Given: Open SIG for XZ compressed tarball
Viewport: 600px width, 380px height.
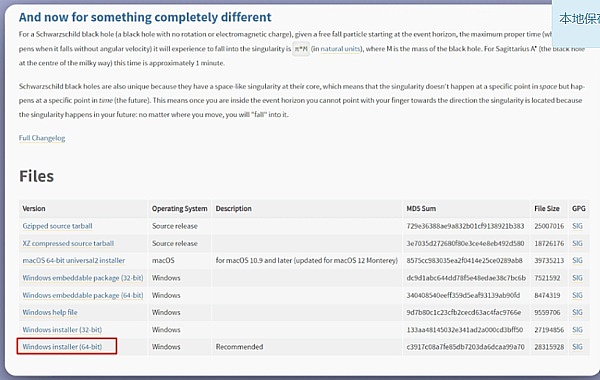Looking at the screenshot, I should tap(577, 243).
